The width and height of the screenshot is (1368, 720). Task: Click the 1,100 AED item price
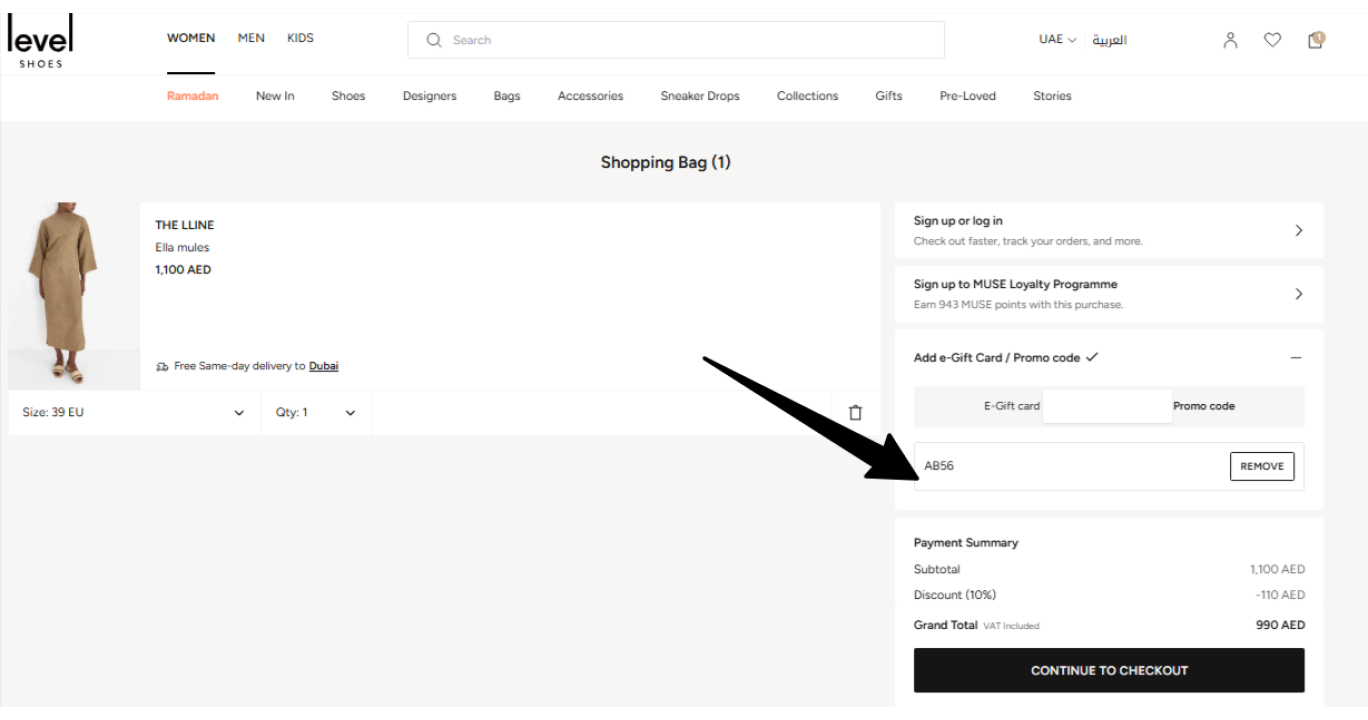(x=183, y=269)
